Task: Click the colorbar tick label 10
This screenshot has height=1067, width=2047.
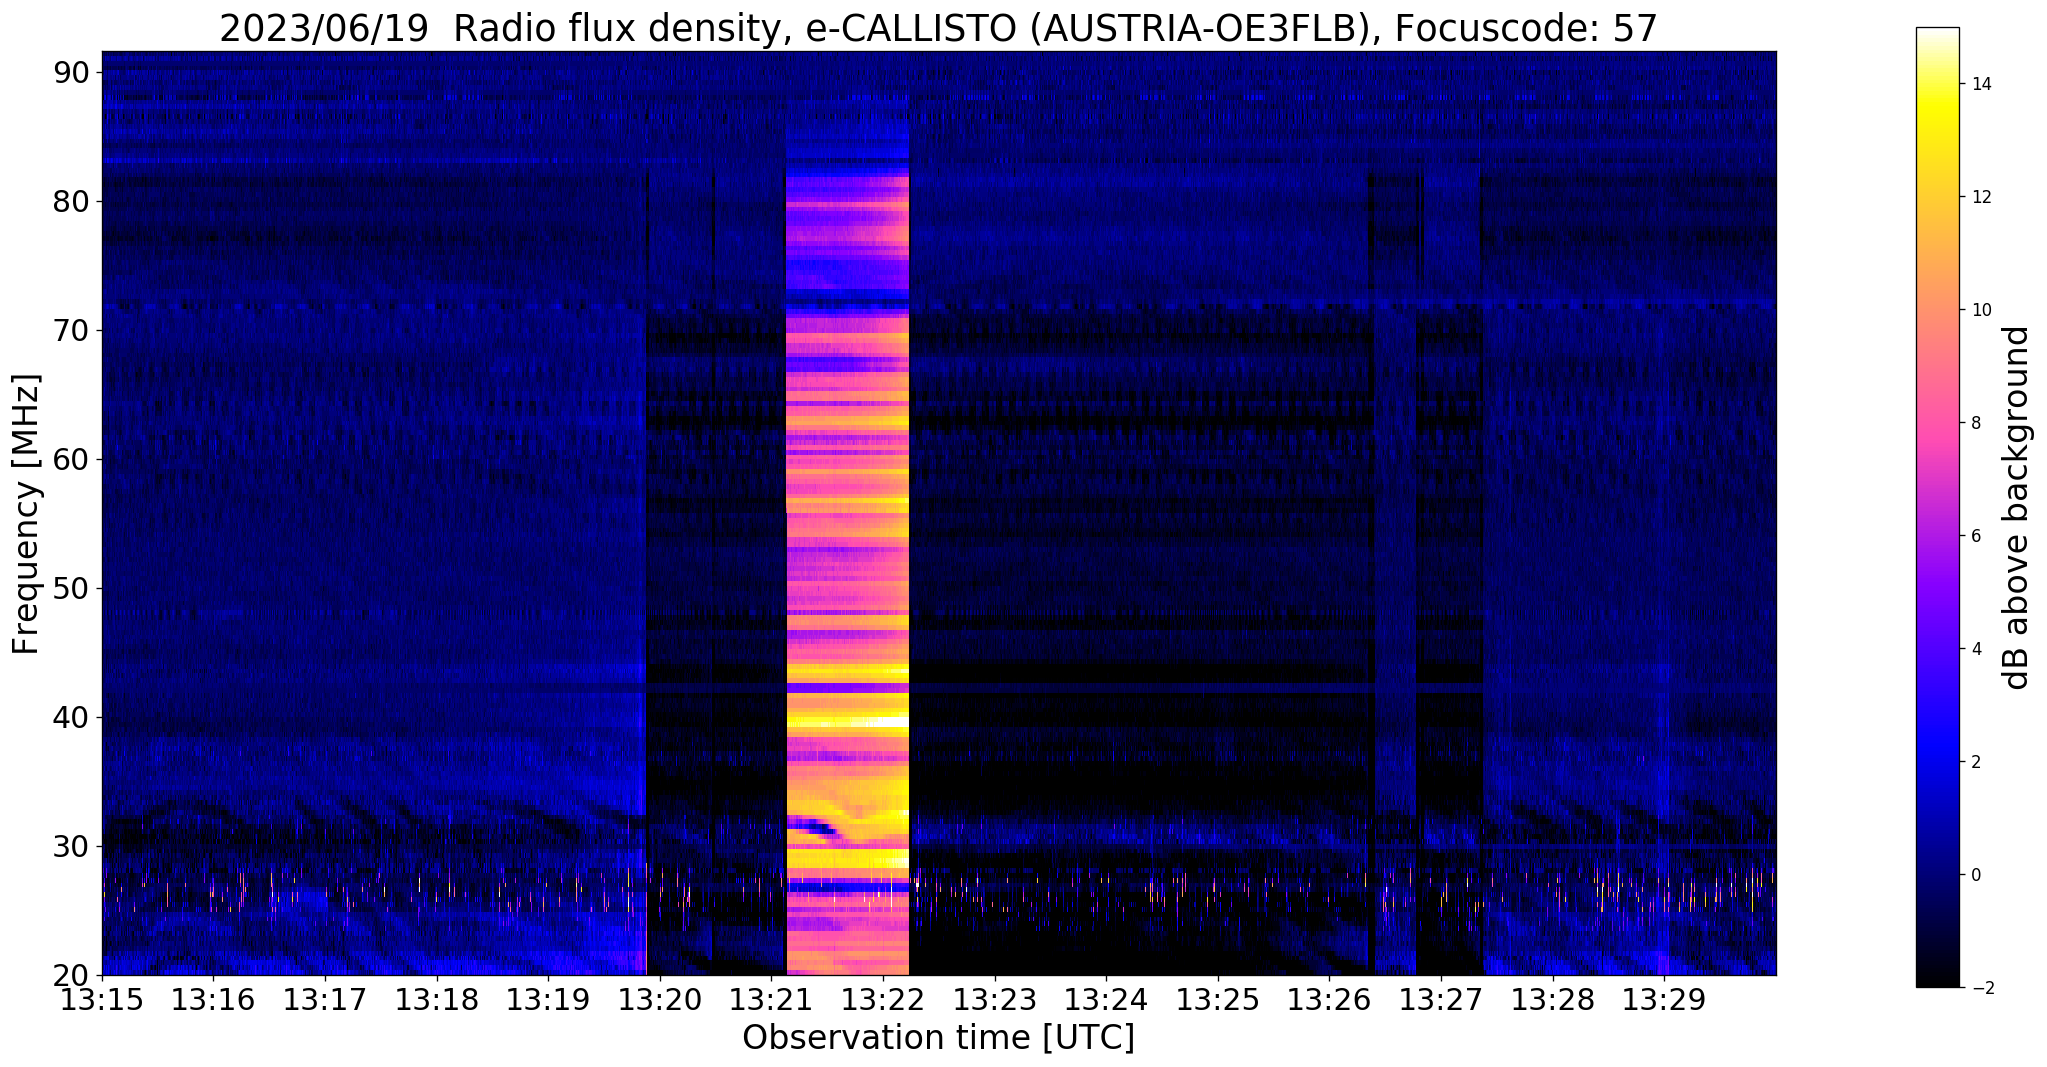Action: [x=1980, y=310]
